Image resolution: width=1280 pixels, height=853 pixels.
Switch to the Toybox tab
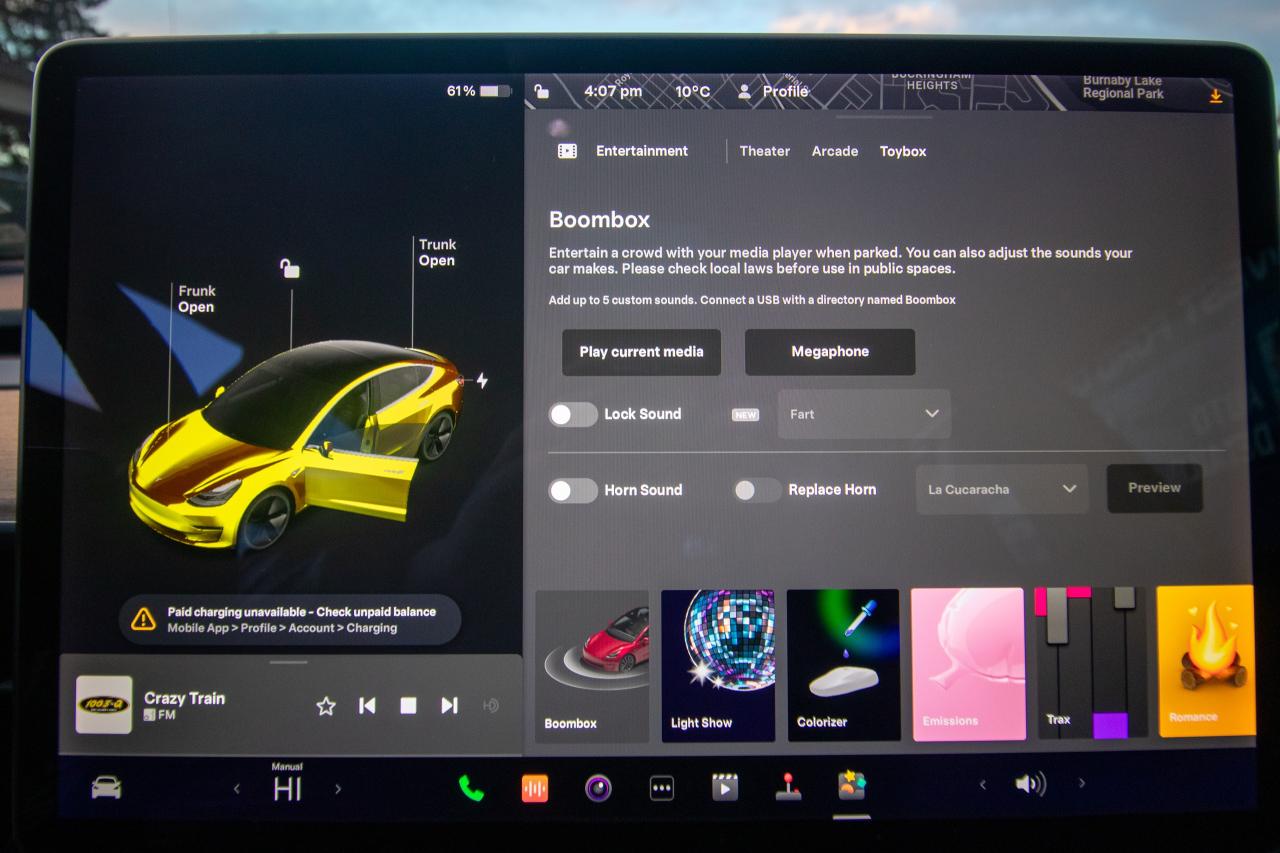coord(903,151)
